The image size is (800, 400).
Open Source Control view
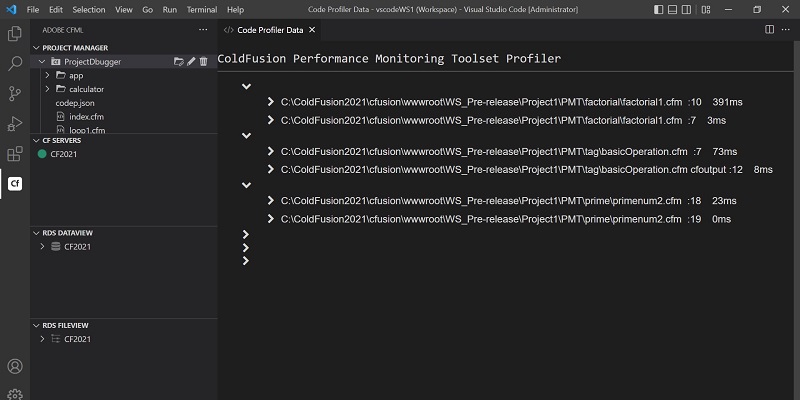[15, 94]
